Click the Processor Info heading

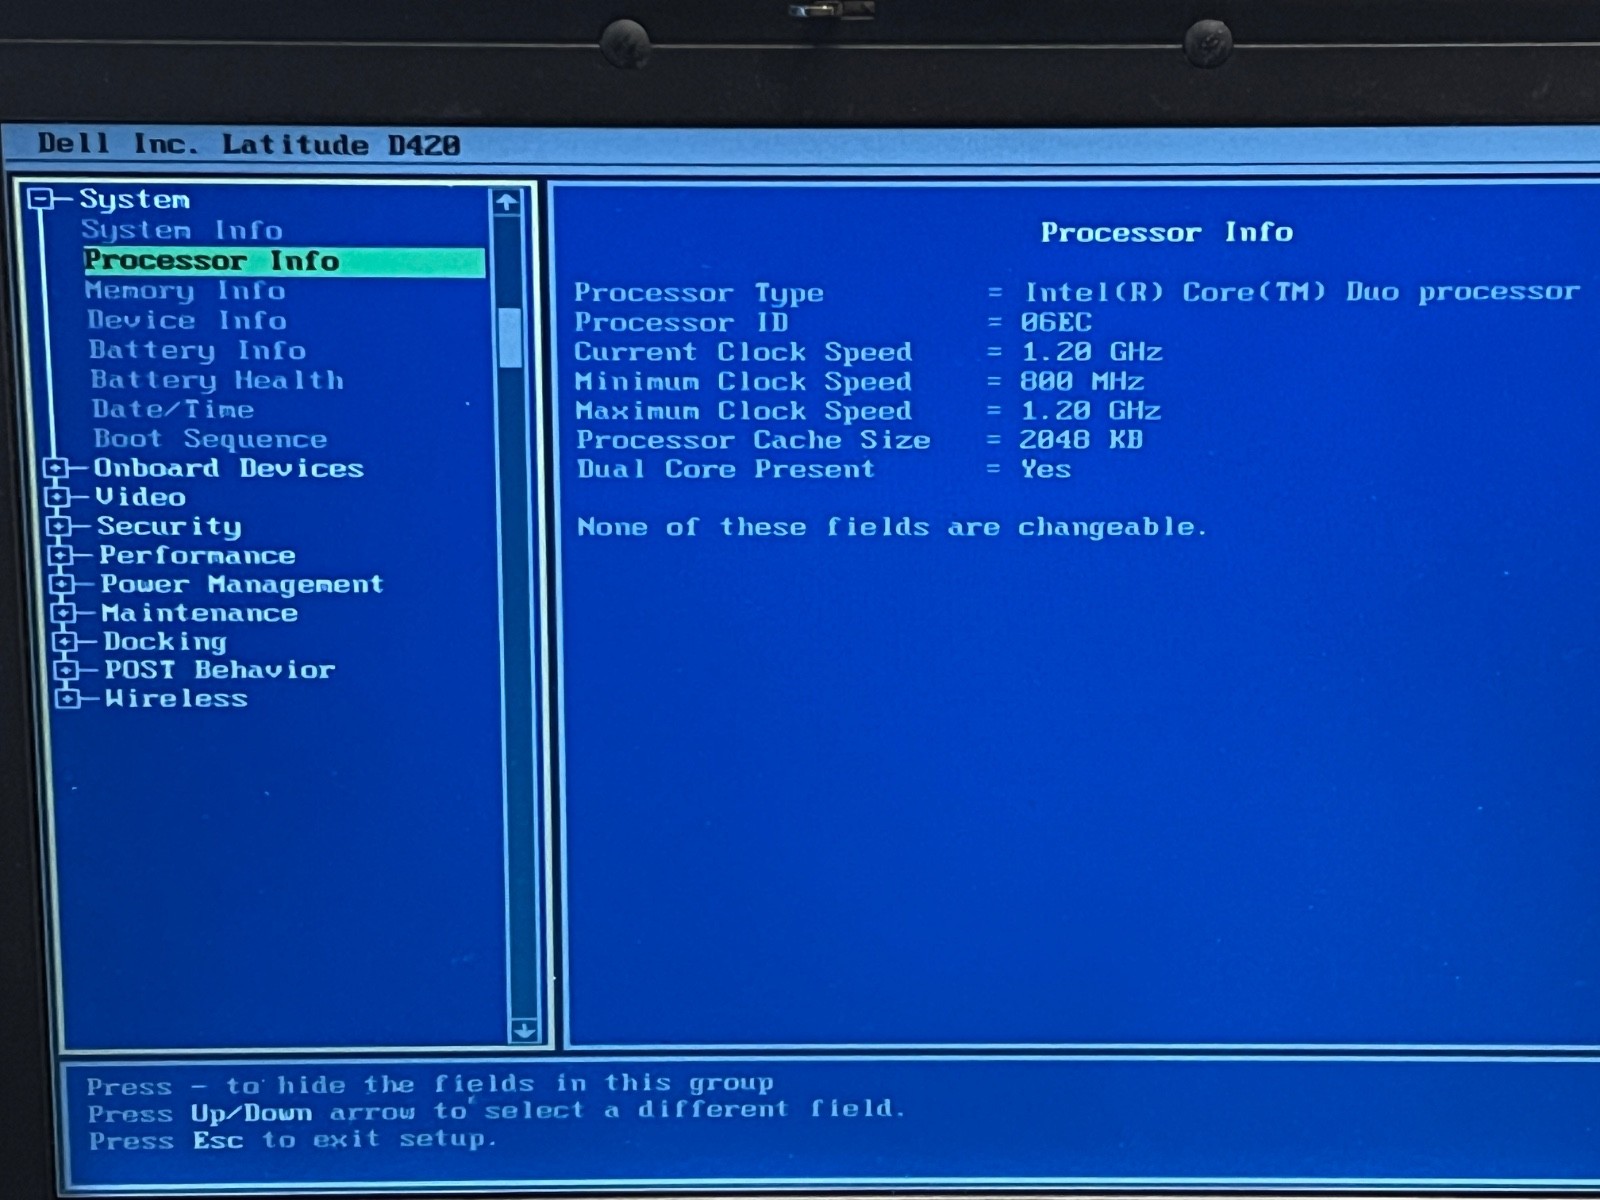1167,232
